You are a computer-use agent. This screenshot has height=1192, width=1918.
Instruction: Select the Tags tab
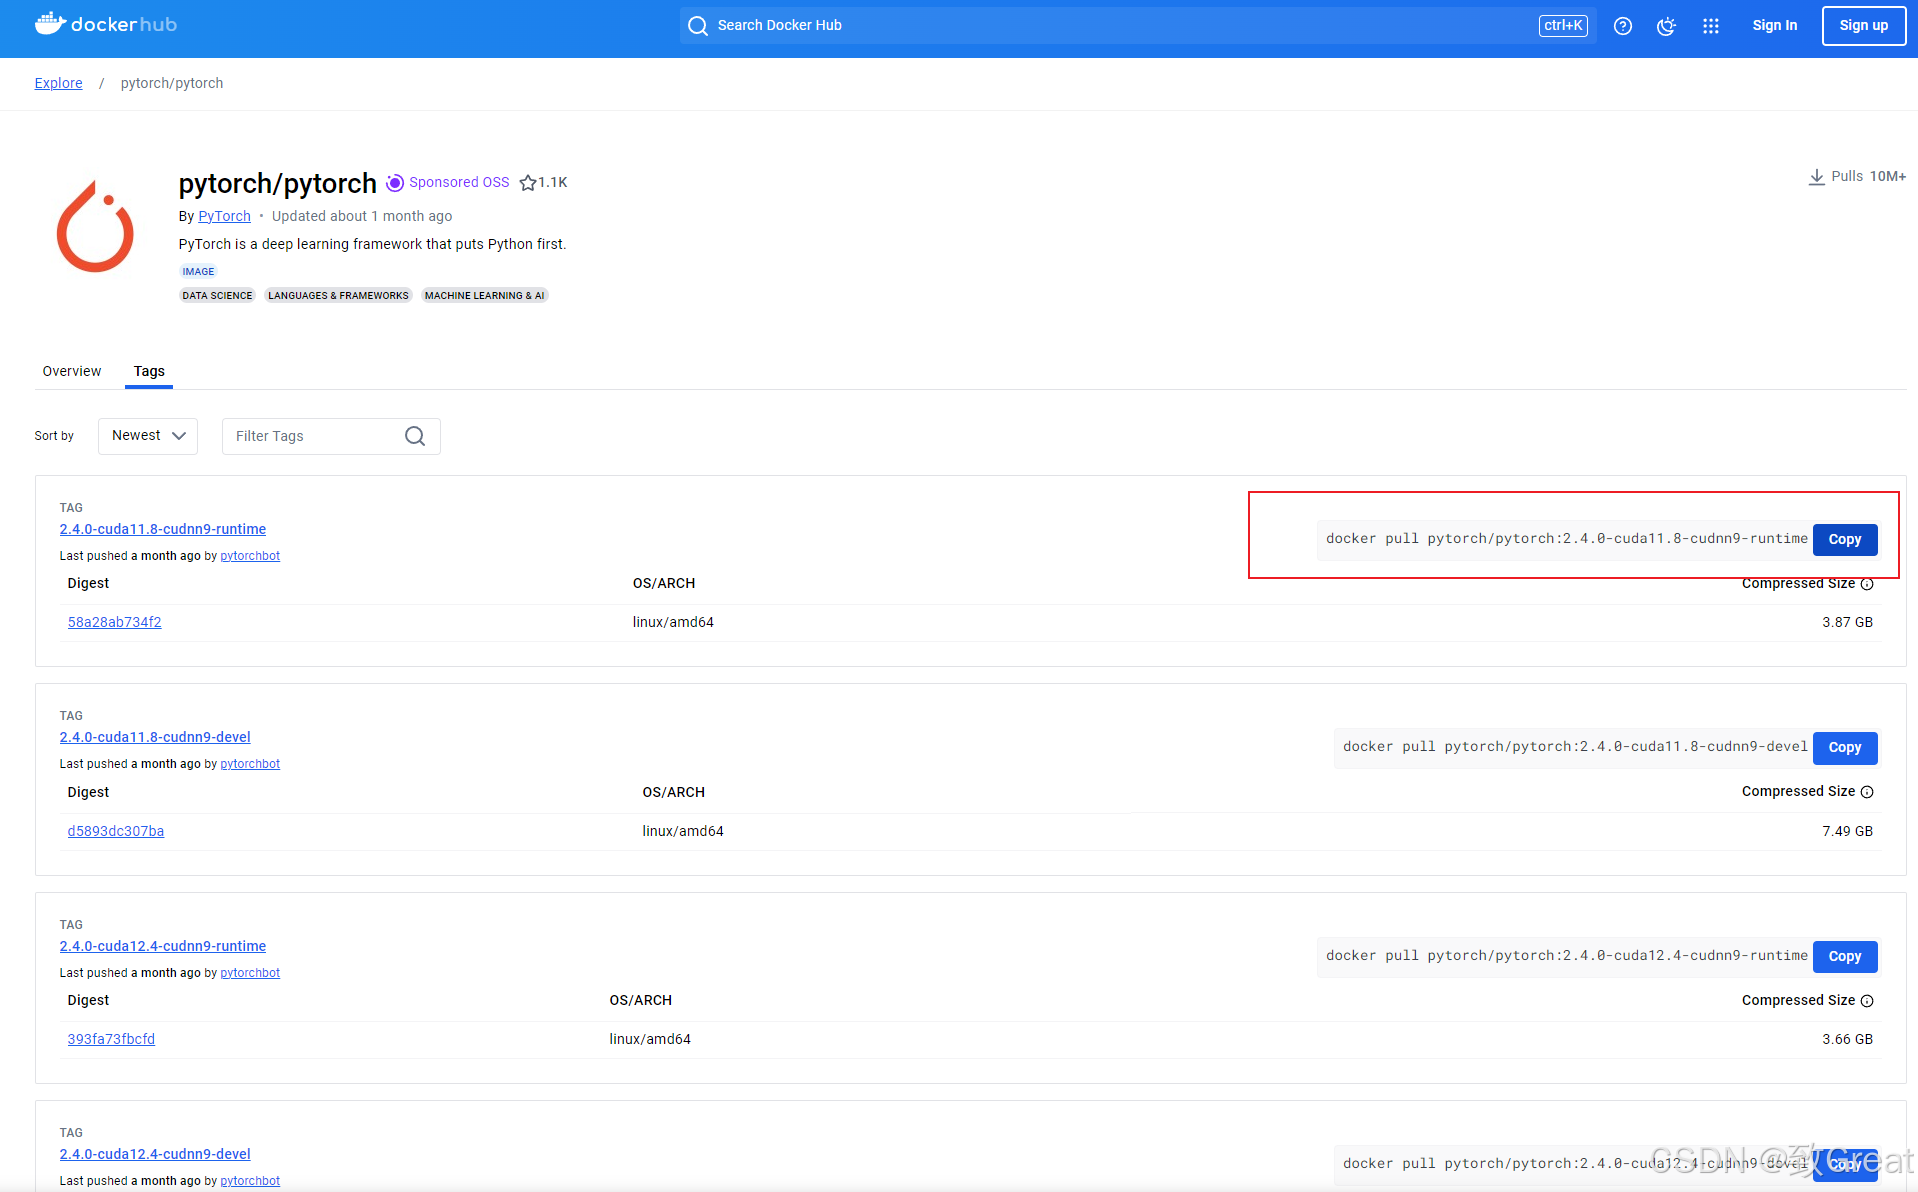tap(149, 371)
